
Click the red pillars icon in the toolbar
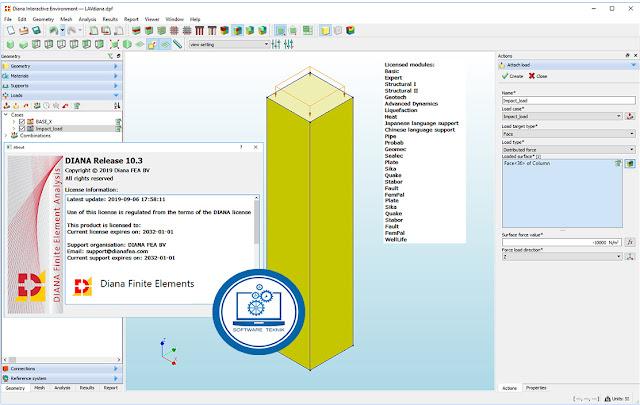[x=199, y=30]
